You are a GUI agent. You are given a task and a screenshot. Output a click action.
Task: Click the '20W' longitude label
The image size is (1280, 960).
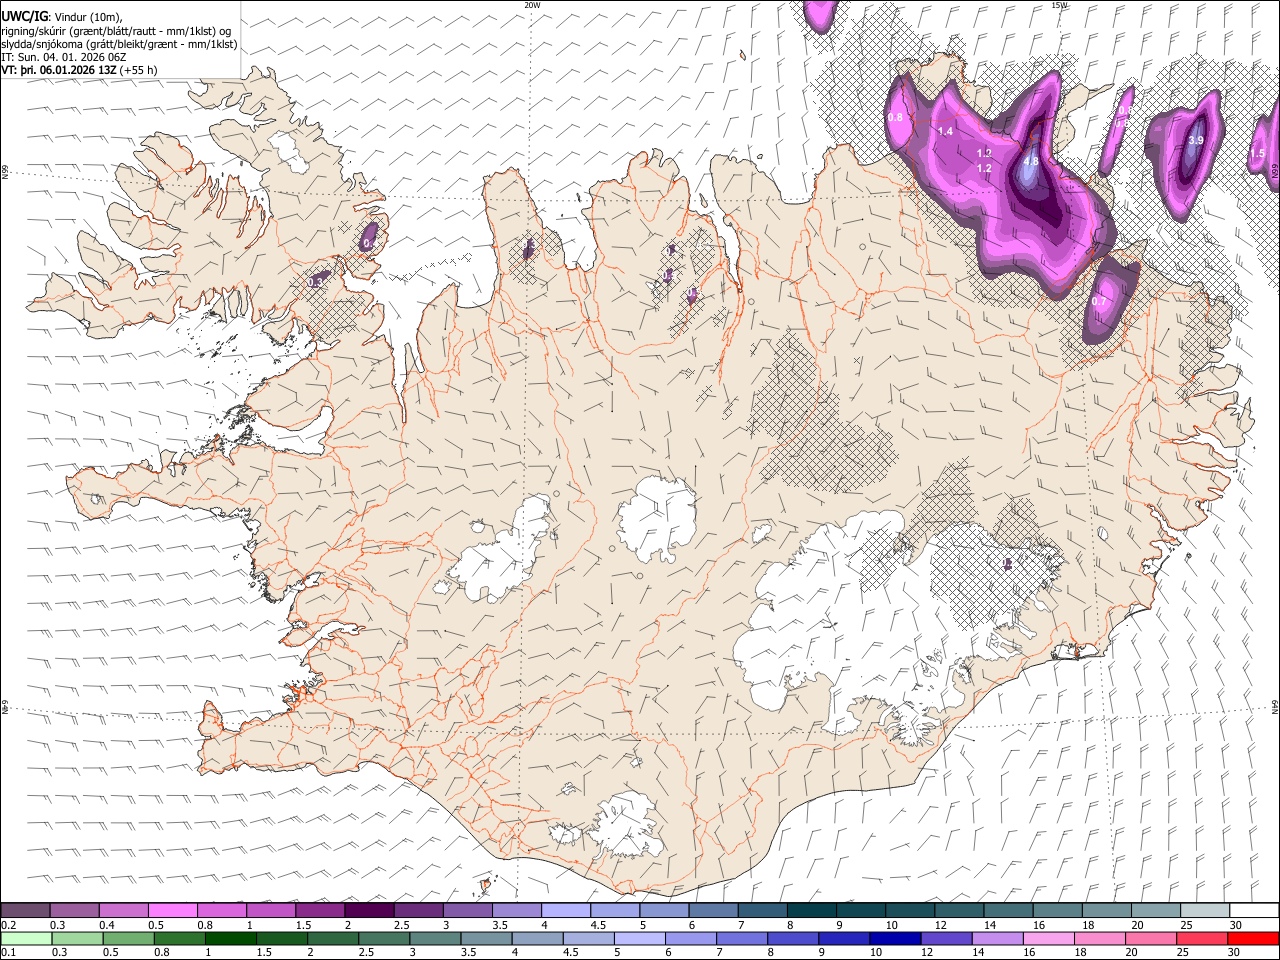532,5
